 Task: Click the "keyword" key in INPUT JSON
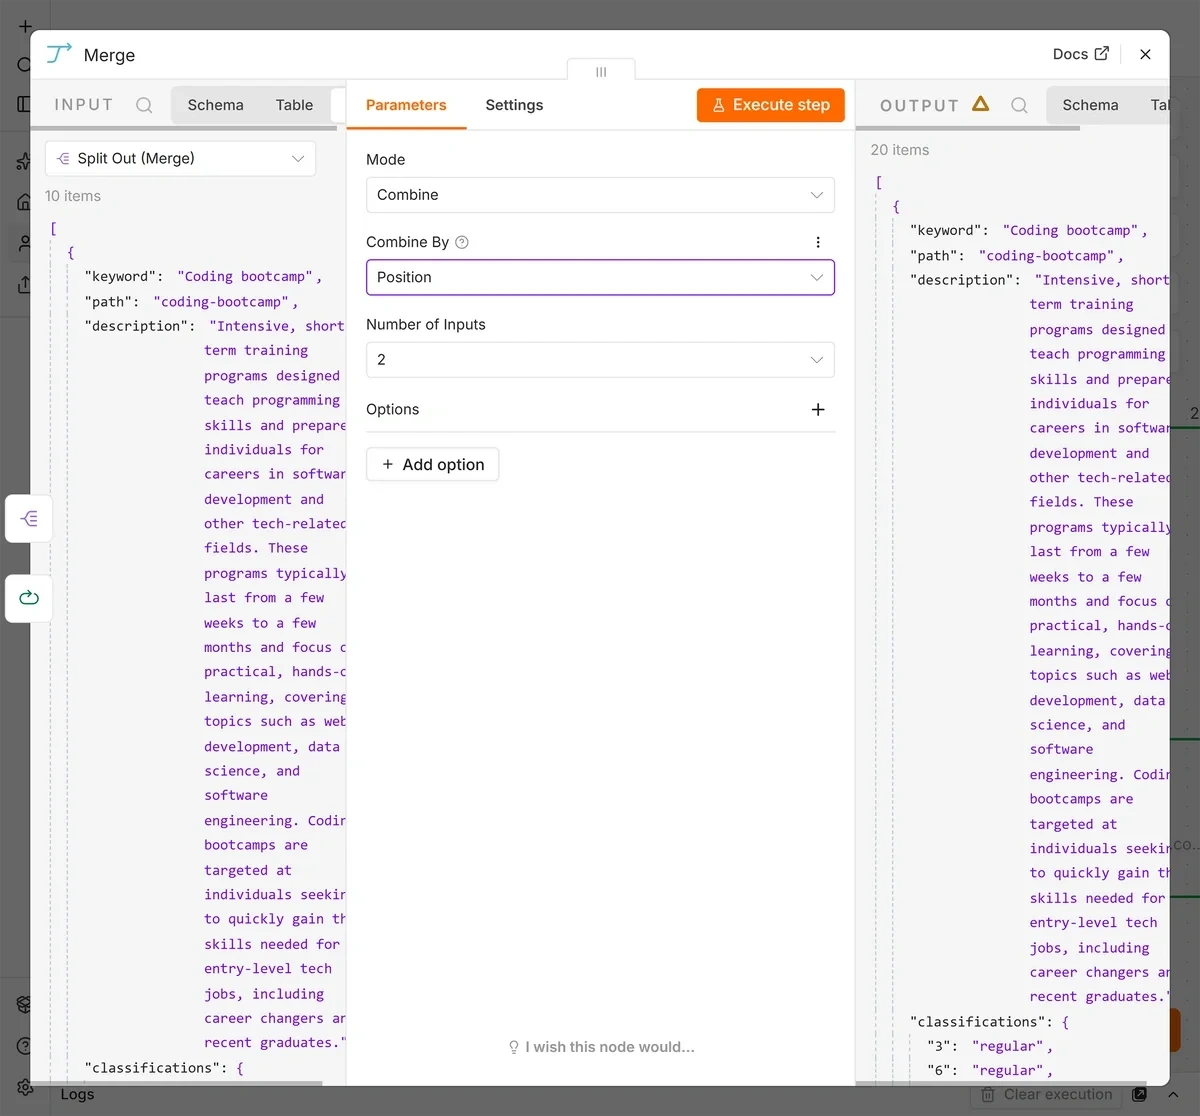click(124, 276)
